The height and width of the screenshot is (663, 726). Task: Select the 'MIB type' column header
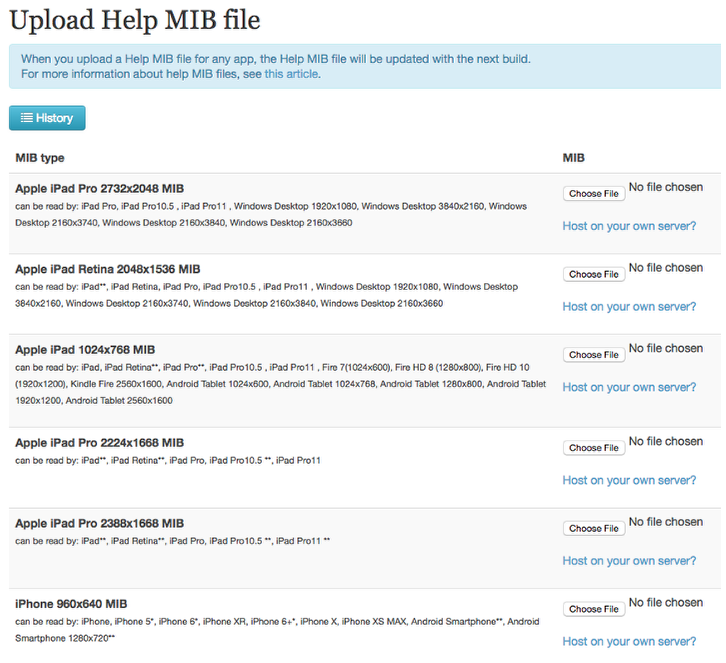pyautogui.click(x=40, y=158)
